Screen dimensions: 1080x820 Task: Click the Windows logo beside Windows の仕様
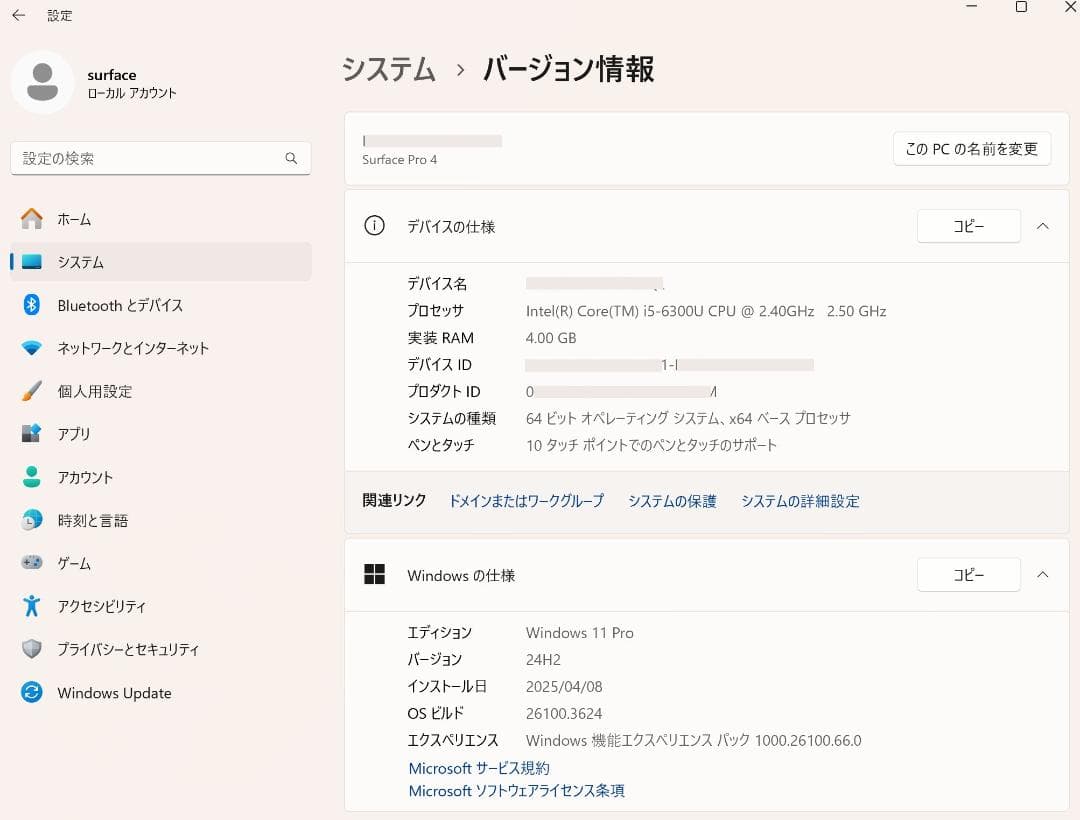click(374, 574)
